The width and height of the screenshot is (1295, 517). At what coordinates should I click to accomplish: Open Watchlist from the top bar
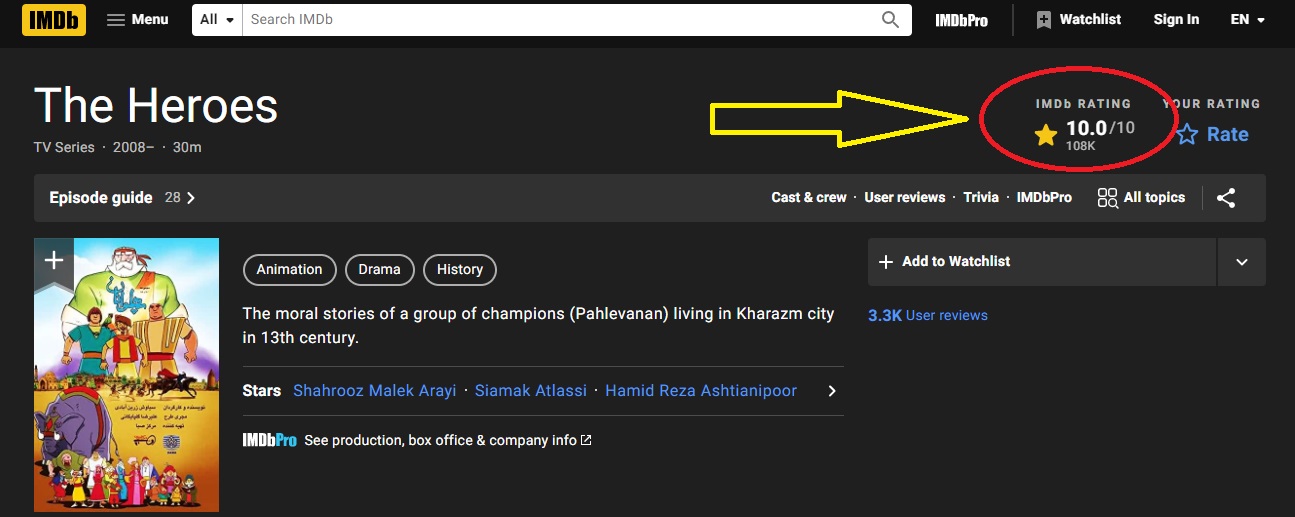[1078, 20]
